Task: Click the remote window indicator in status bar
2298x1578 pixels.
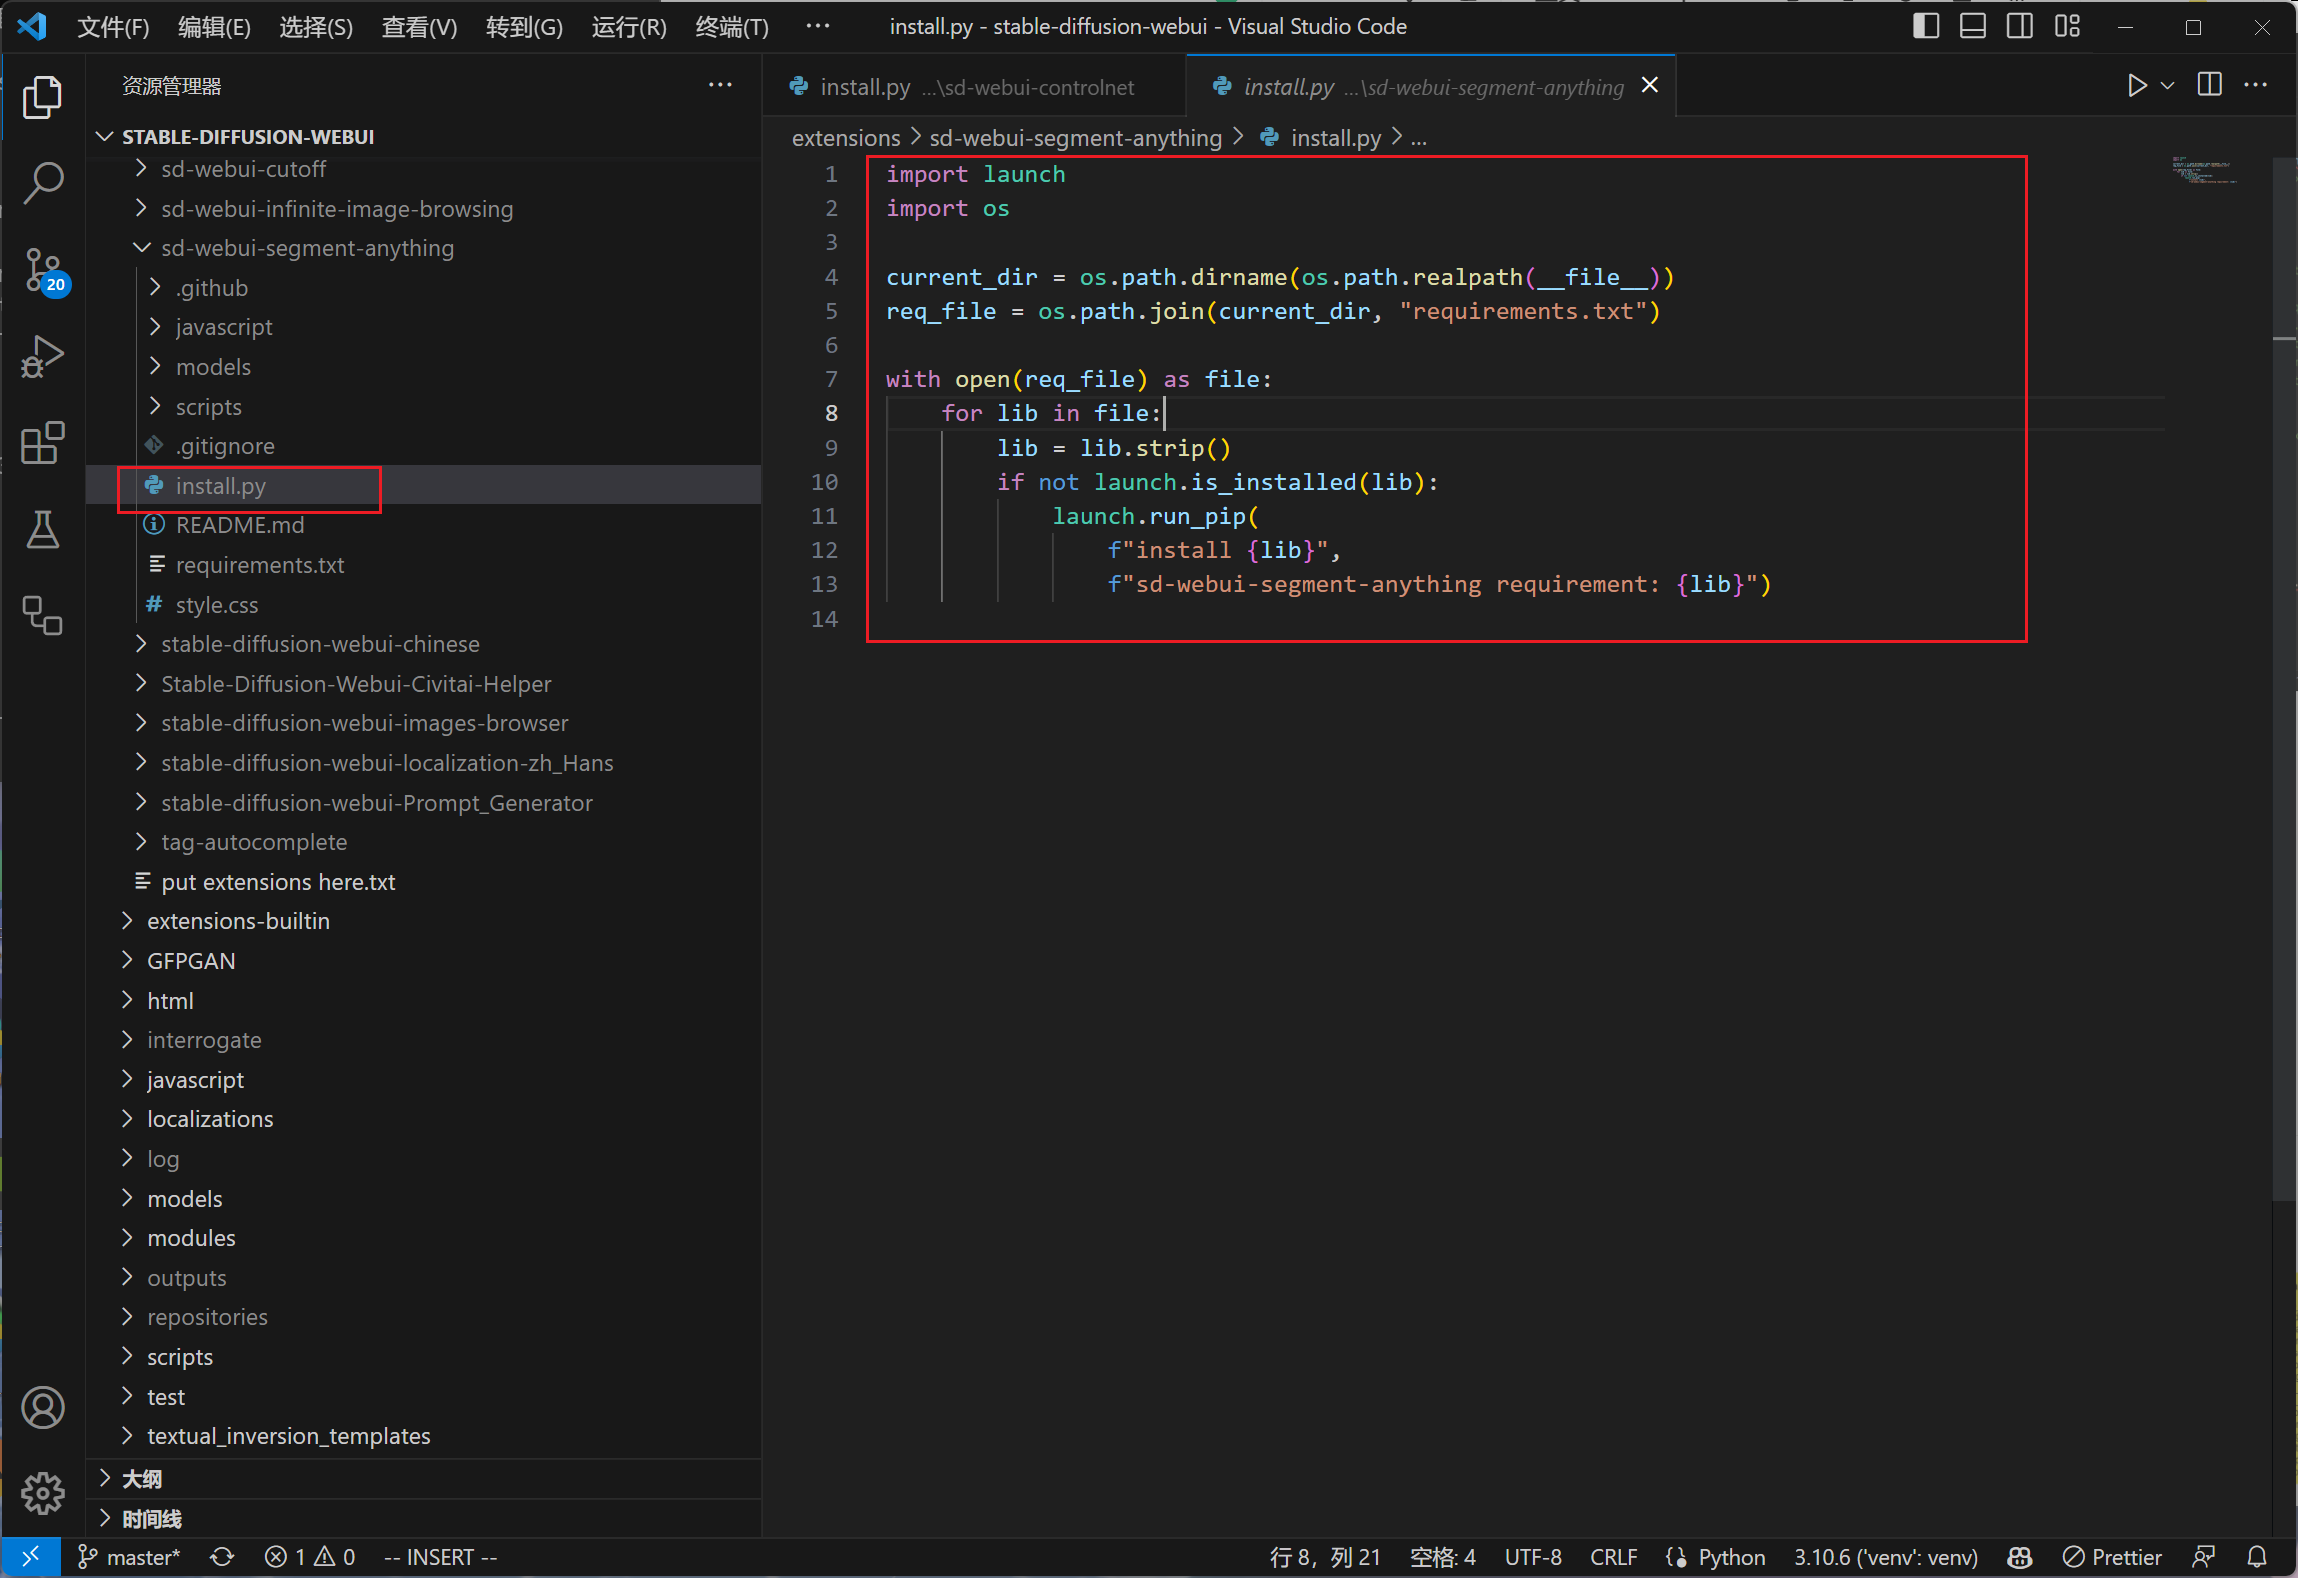Action: click(30, 1557)
